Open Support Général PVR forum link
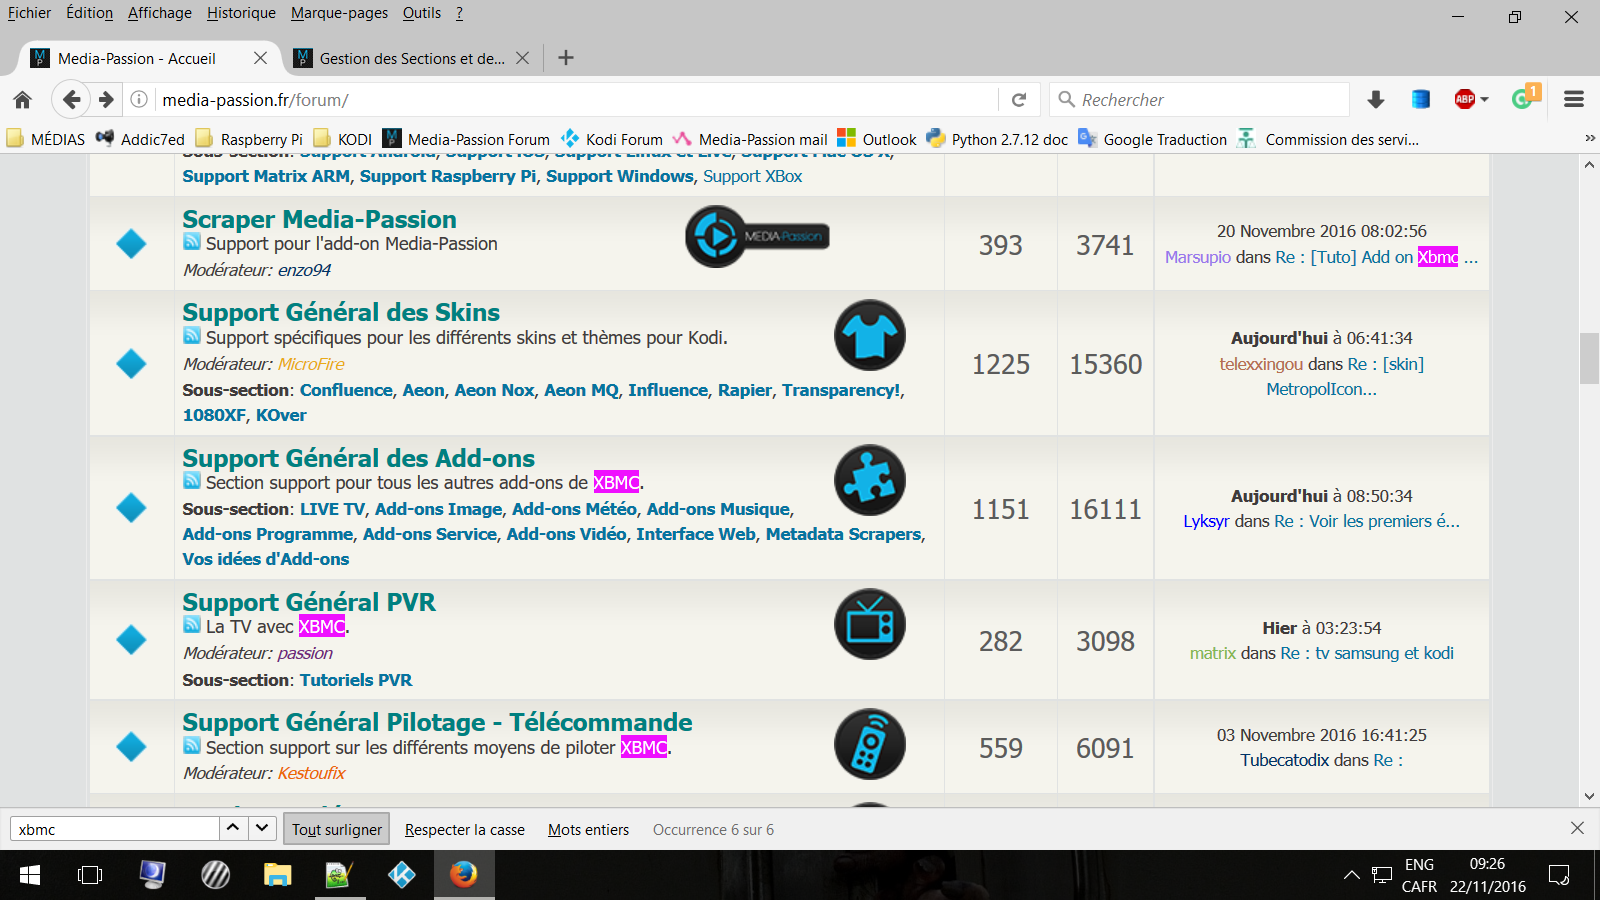The width and height of the screenshot is (1600, 900). pos(309,602)
